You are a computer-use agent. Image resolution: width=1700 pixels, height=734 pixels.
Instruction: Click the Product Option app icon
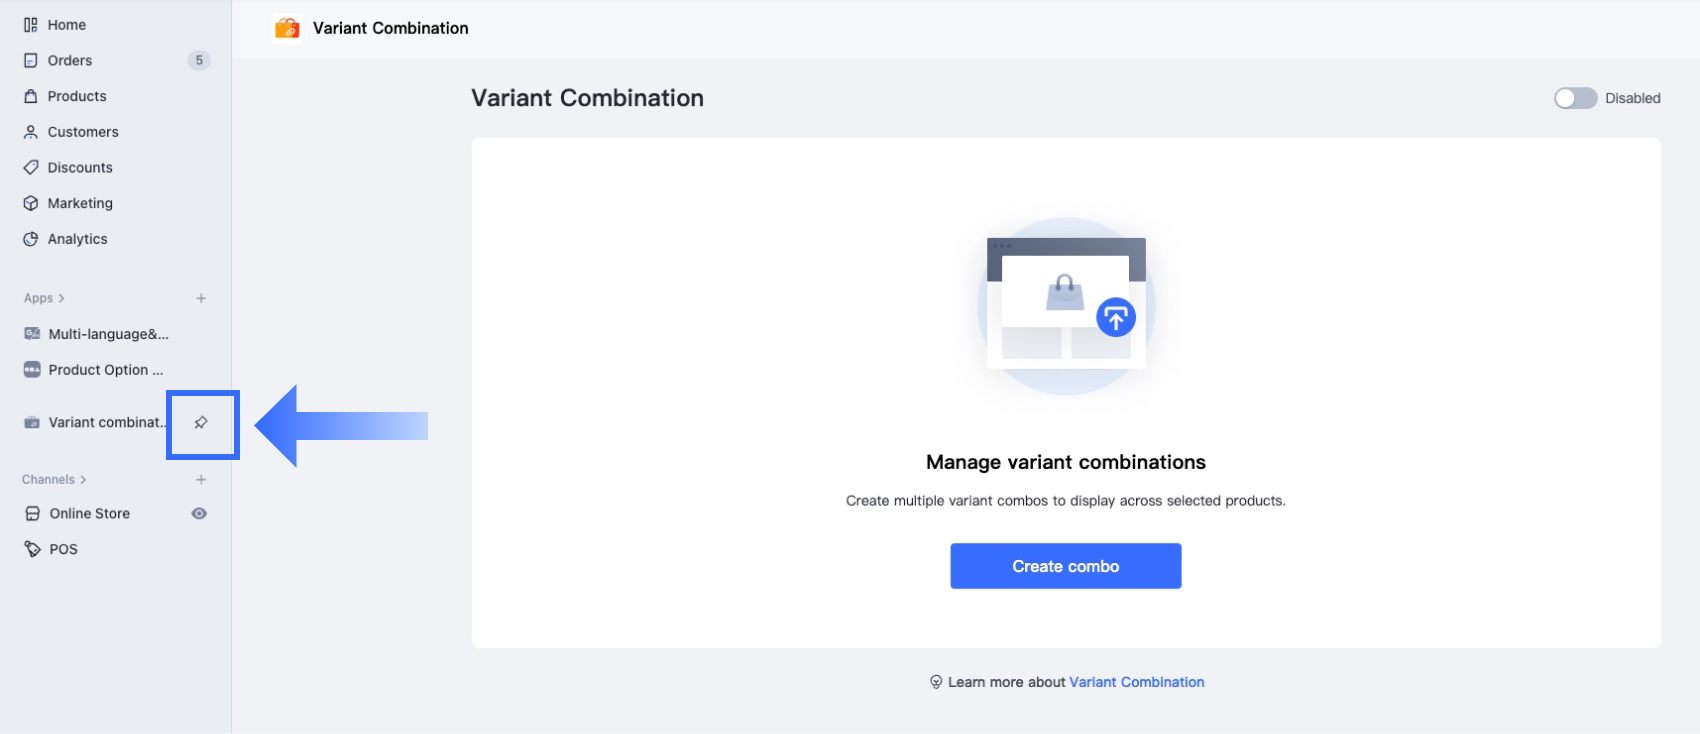[x=32, y=370]
